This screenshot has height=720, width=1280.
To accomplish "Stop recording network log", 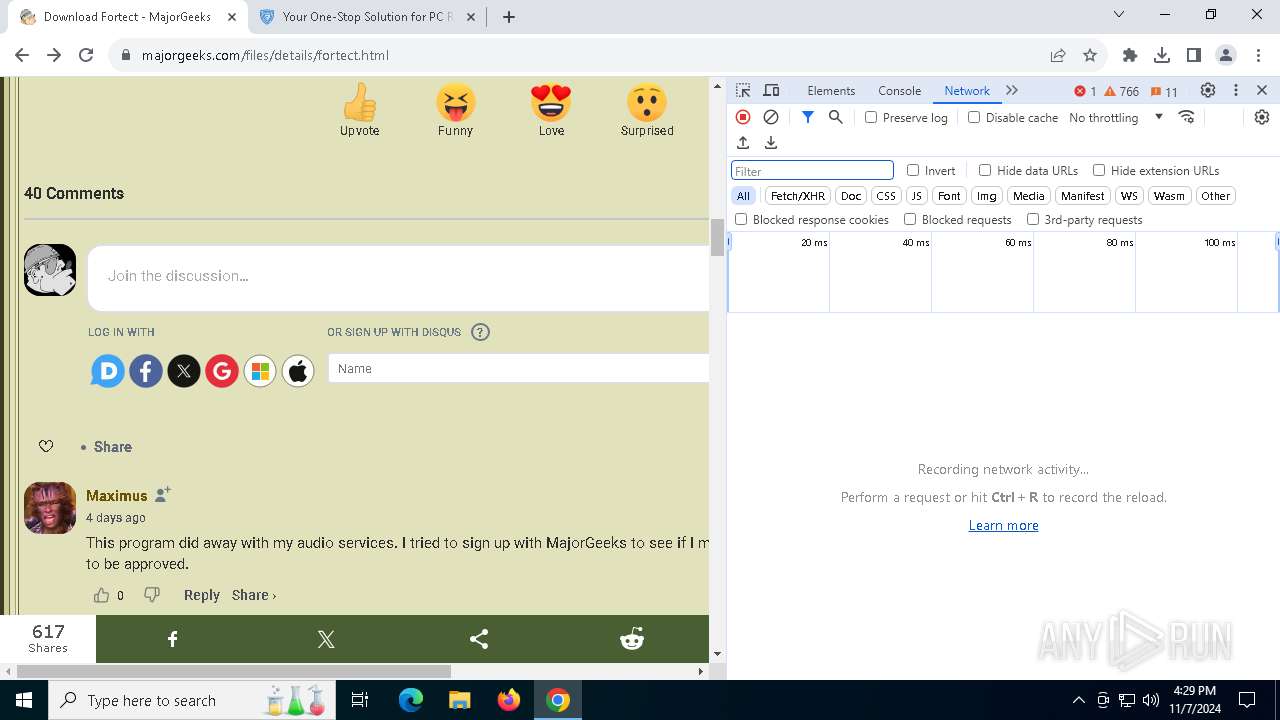I will point(743,117).
